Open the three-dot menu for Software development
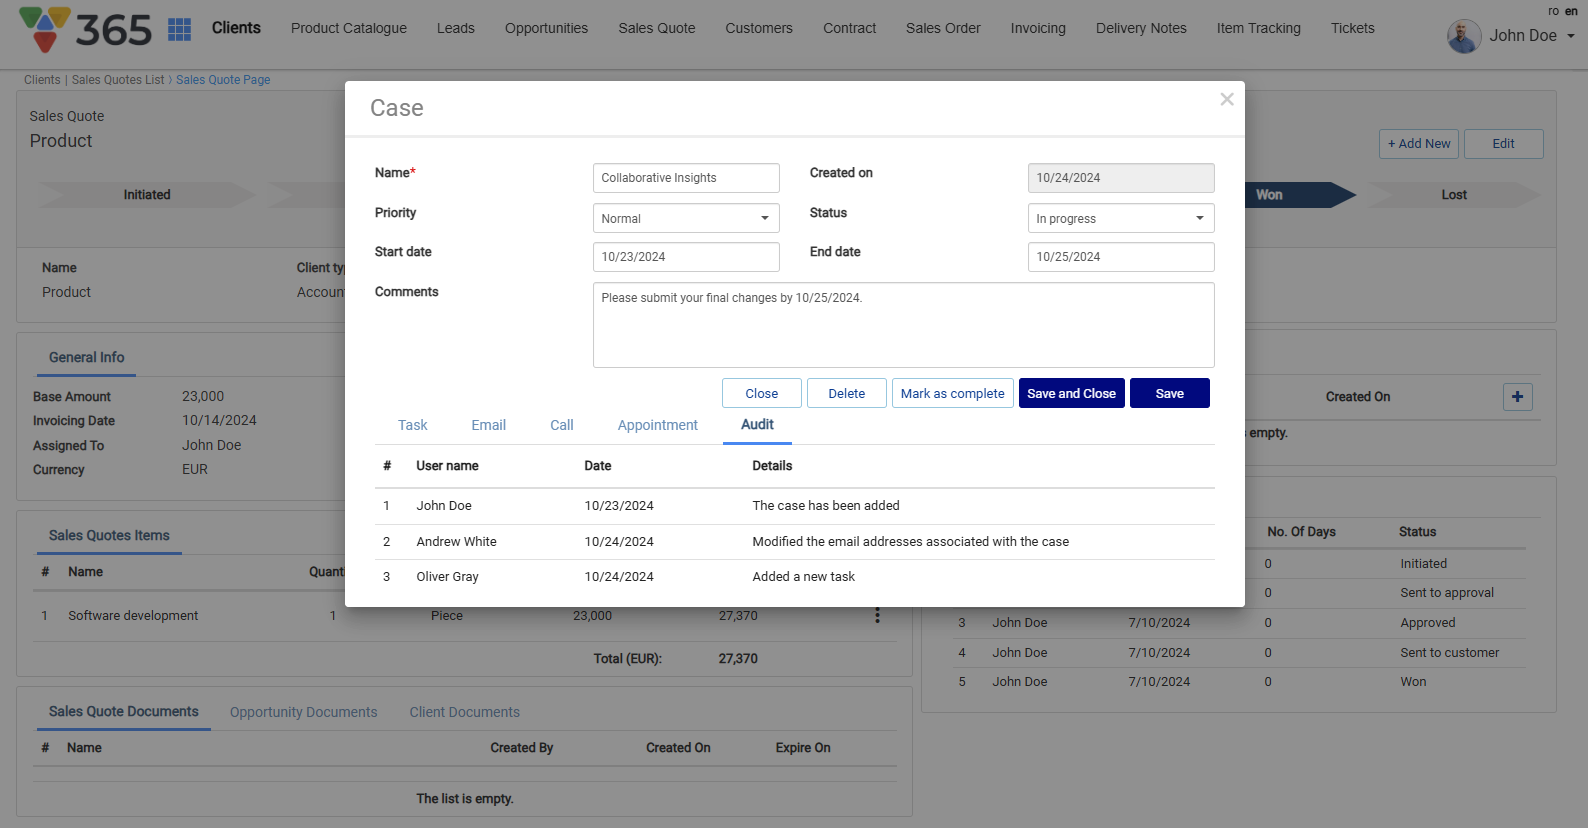The image size is (1588, 828). (877, 616)
